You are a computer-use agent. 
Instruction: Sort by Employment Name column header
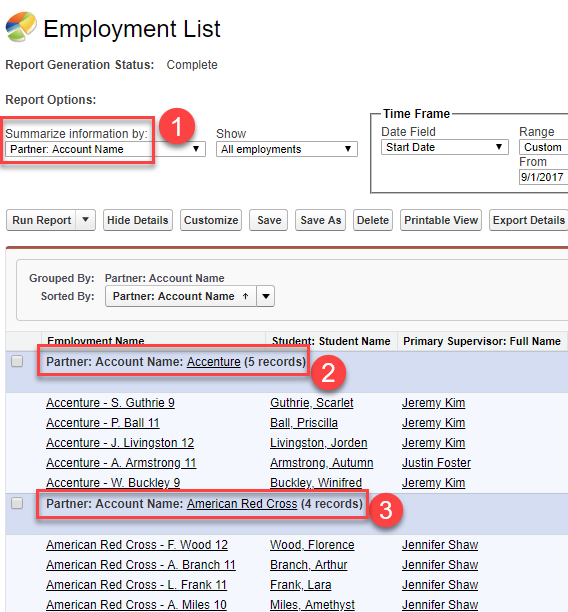pyautogui.click(x=96, y=341)
